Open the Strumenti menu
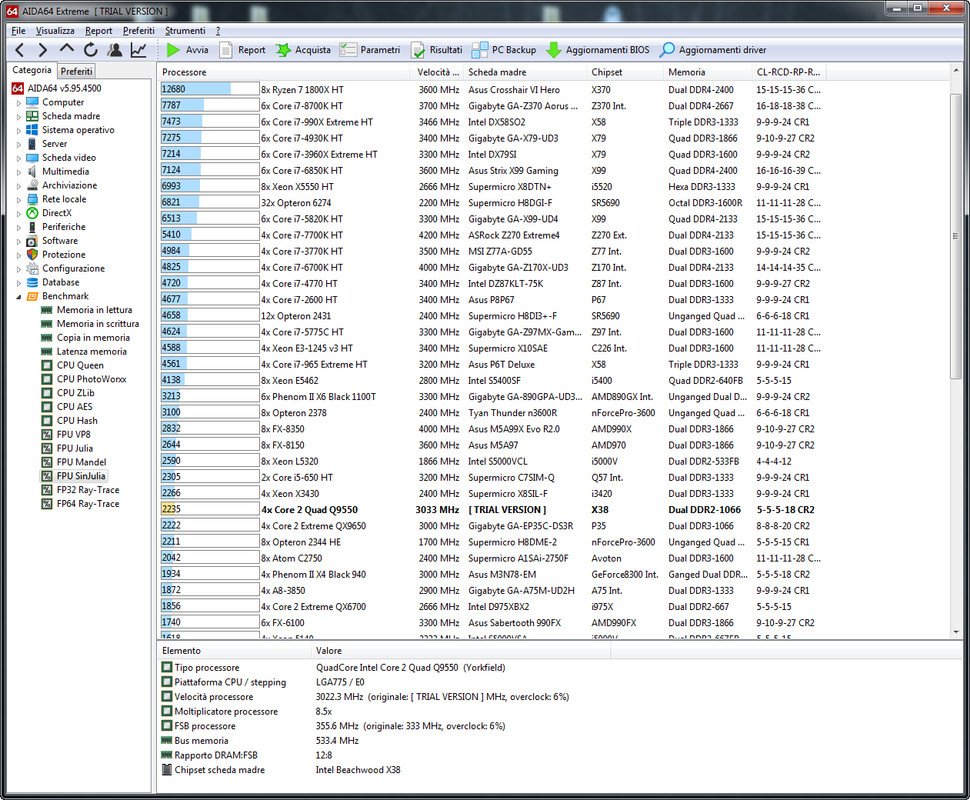Image resolution: width=970 pixels, height=800 pixels. (x=185, y=31)
